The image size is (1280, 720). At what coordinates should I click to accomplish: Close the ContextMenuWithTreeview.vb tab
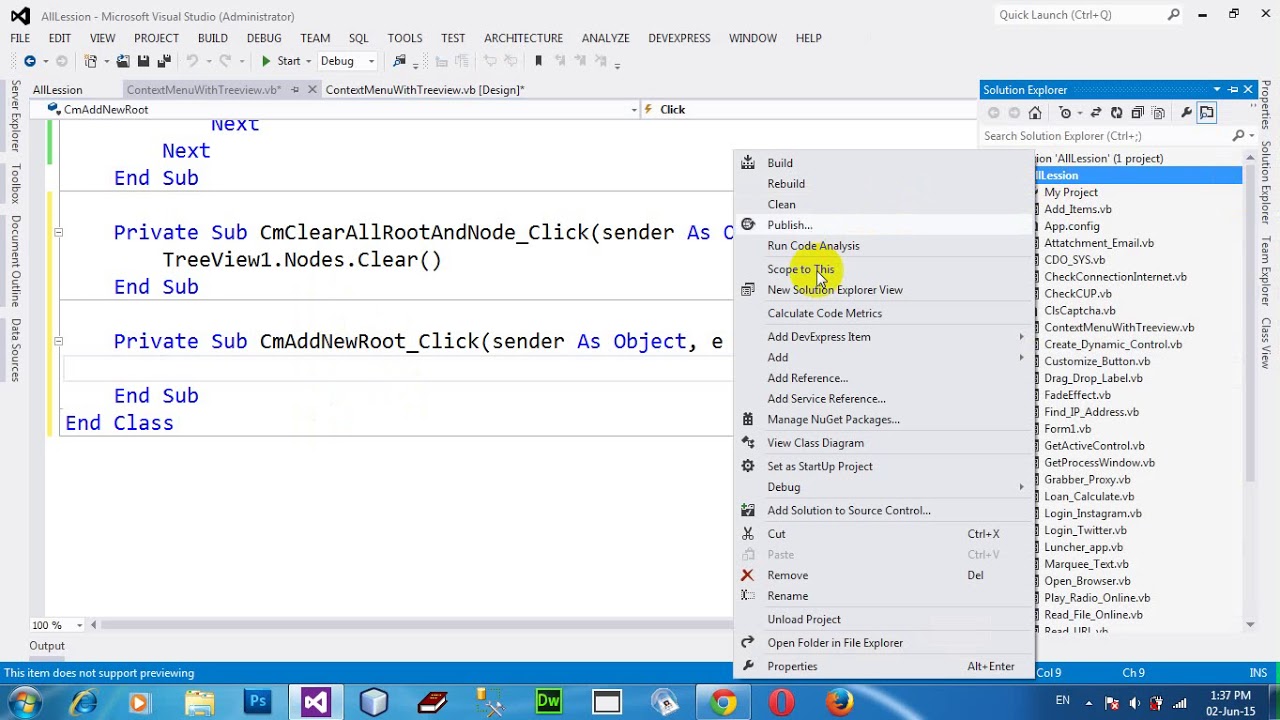click(312, 90)
